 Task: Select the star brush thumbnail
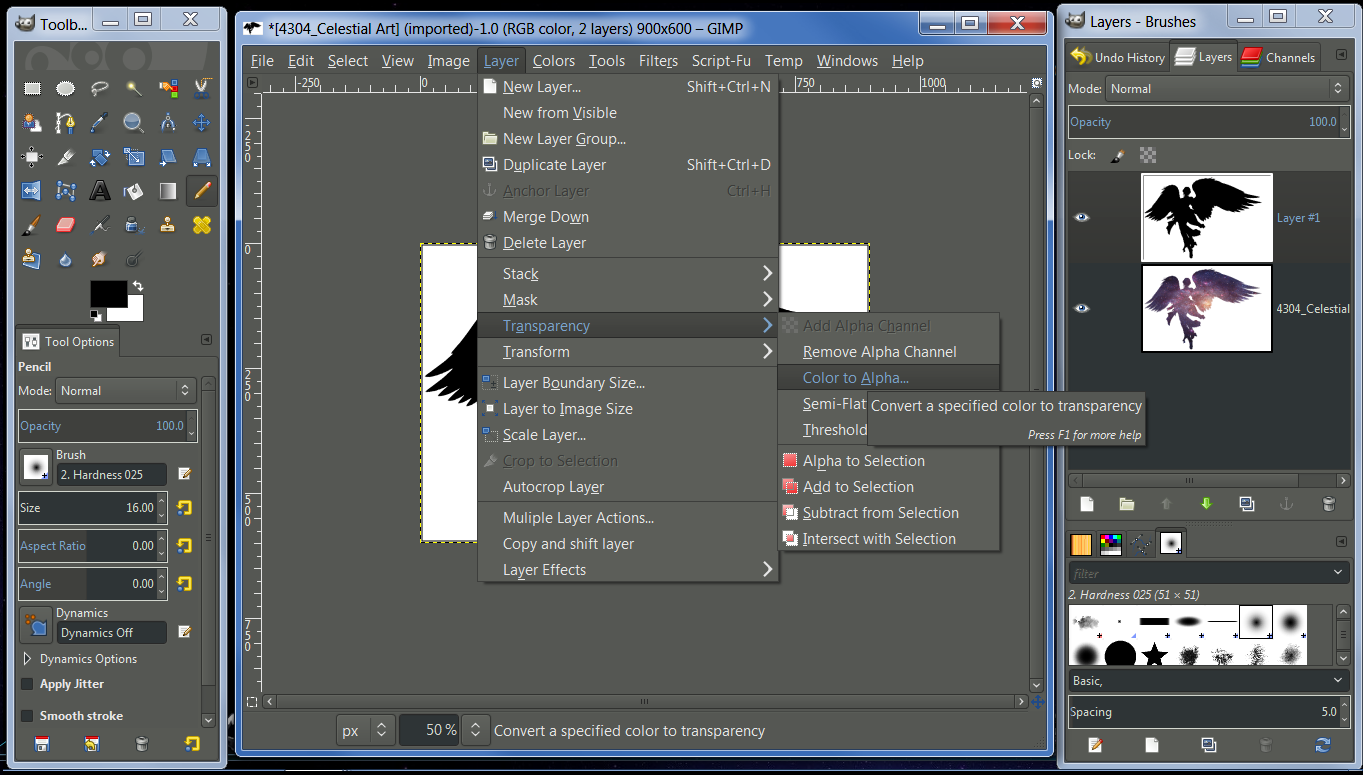[1155, 655]
